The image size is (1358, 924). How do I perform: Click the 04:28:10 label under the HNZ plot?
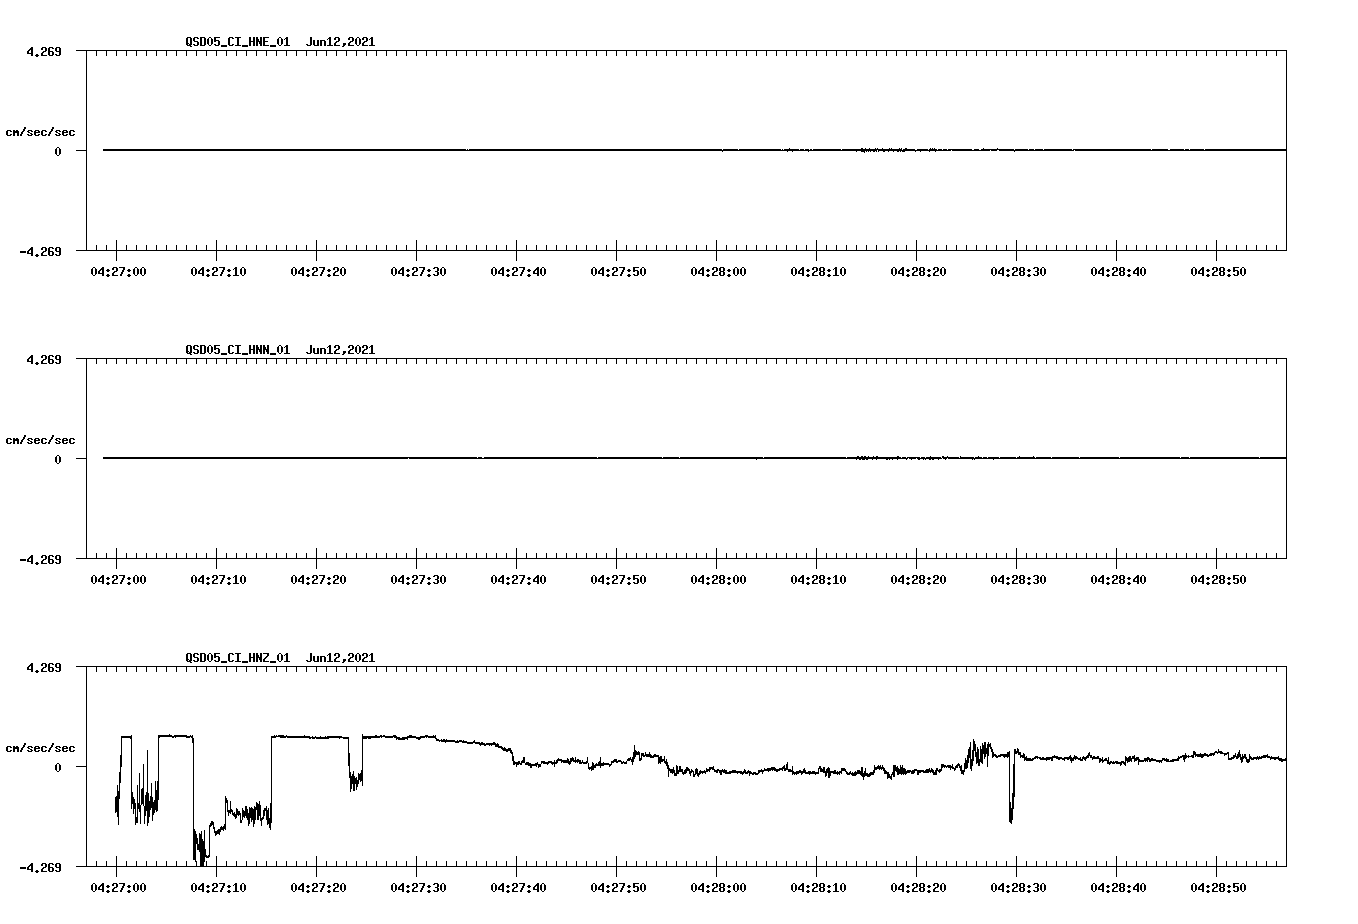click(818, 888)
